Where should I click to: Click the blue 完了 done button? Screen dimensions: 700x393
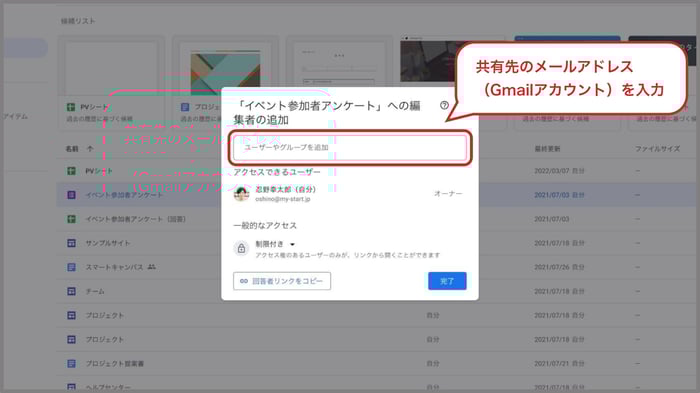coord(447,281)
